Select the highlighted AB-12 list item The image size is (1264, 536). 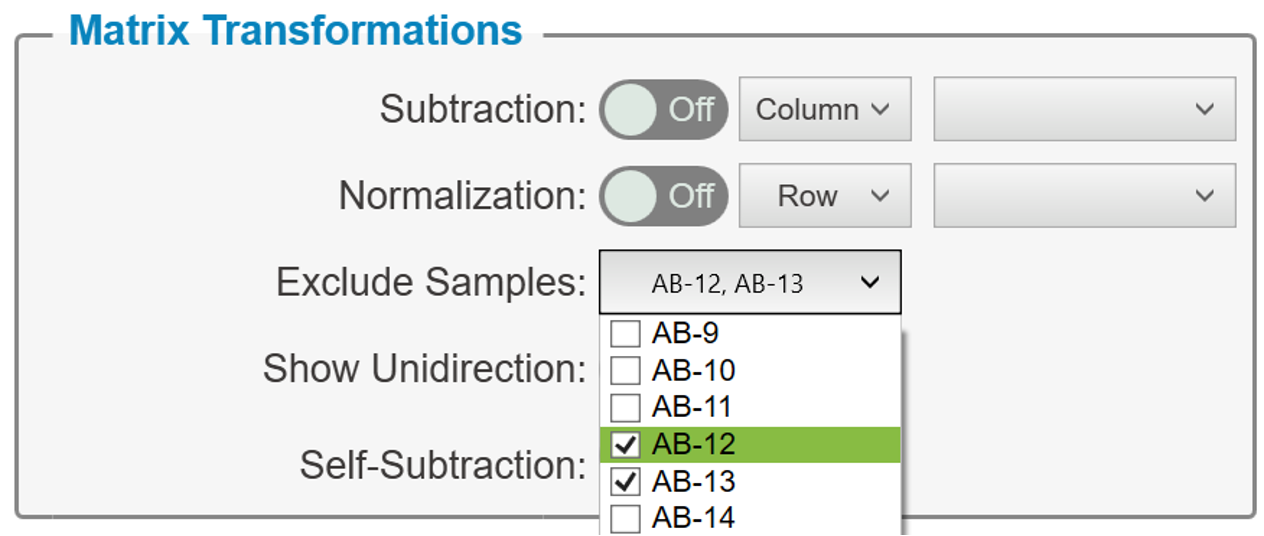tap(750, 445)
